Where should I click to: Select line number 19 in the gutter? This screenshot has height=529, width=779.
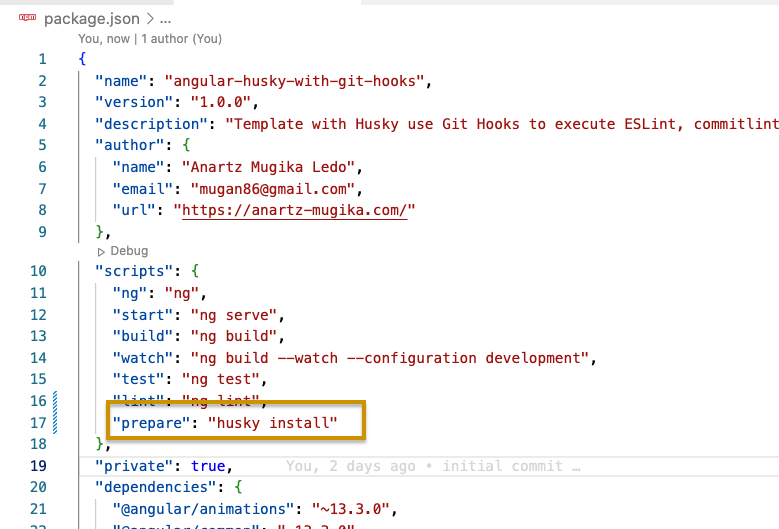click(38, 466)
